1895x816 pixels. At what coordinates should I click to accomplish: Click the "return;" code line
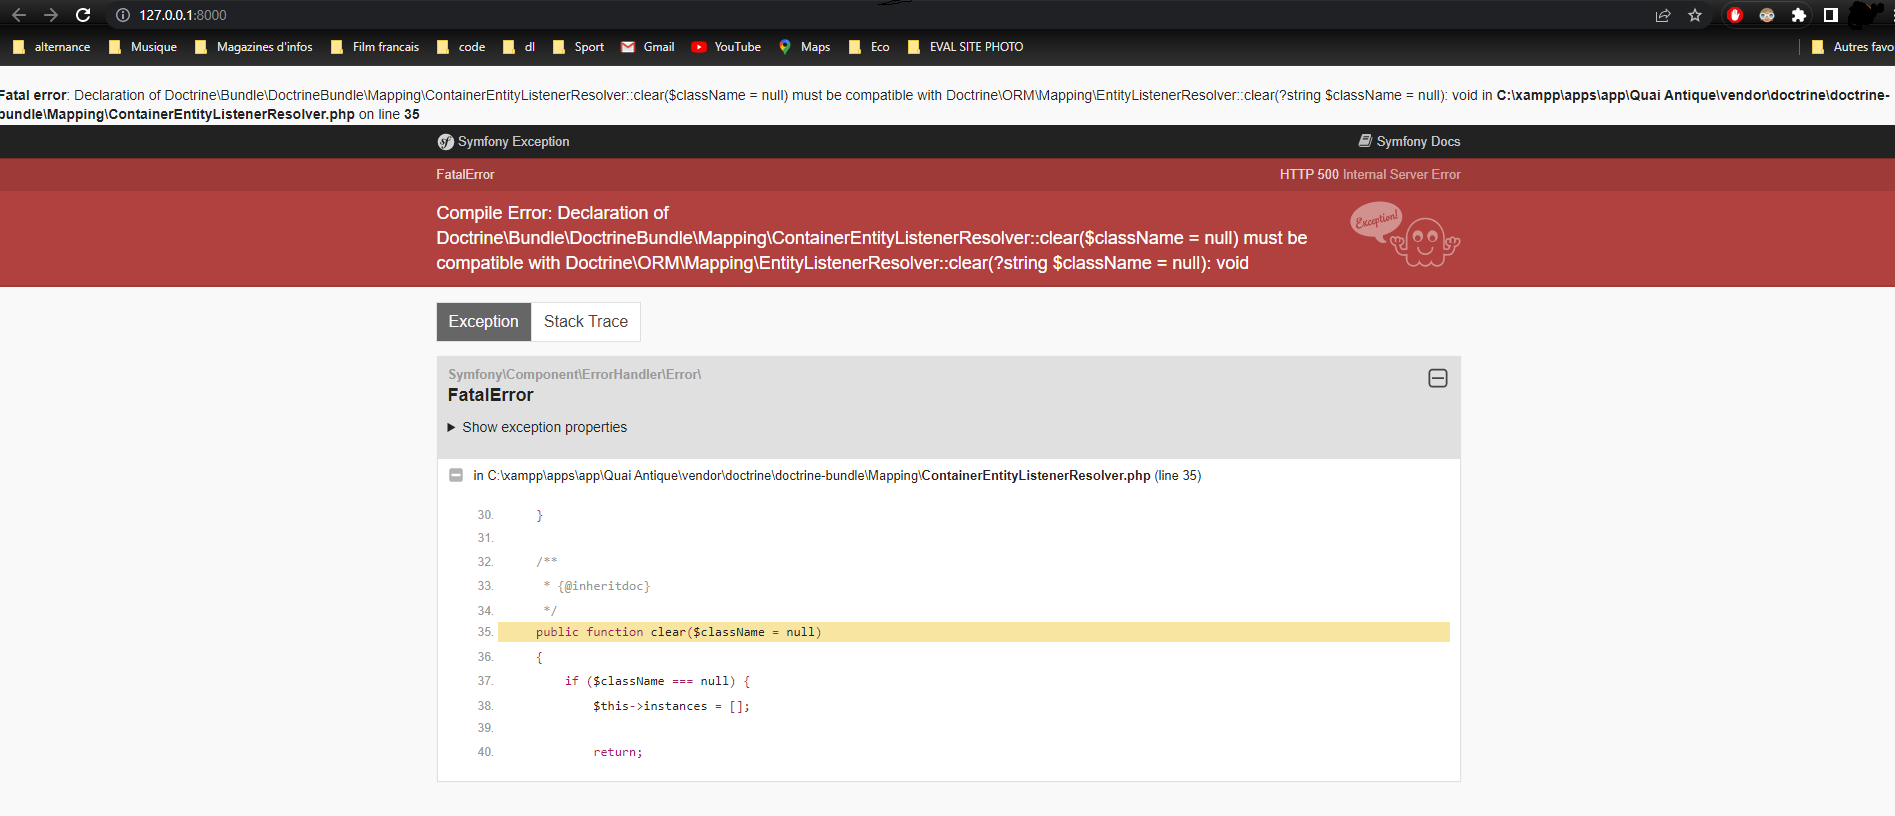tap(618, 752)
